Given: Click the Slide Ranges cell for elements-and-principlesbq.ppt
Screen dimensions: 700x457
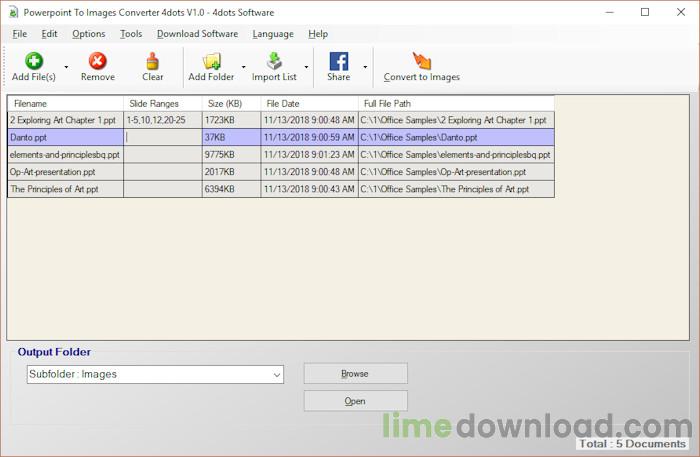Looking at the screenshot, I should coord(163,154).
